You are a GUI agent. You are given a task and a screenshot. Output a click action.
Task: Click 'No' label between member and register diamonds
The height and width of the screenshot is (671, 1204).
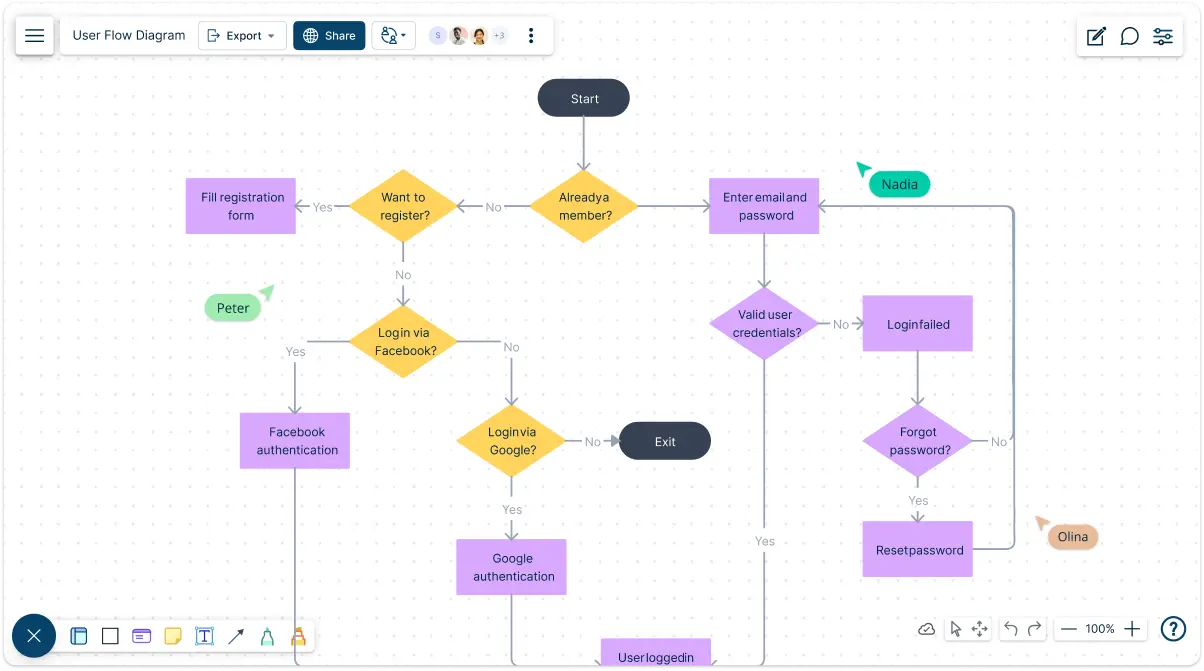pyautogui.click(x=493, y=207)
